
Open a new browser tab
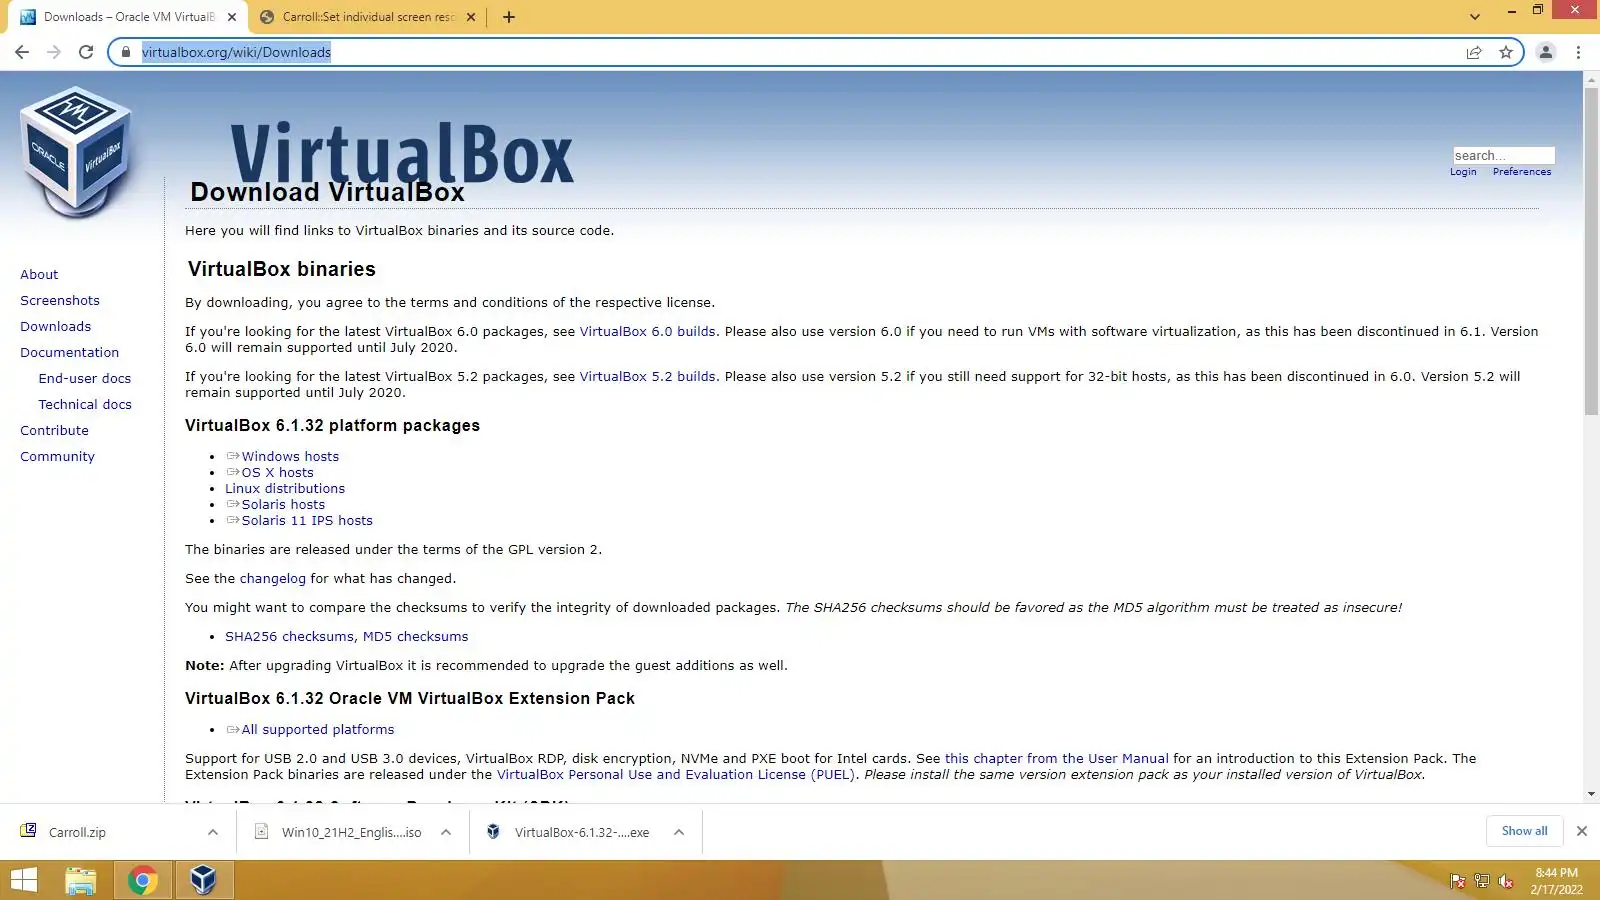(509, 17)
